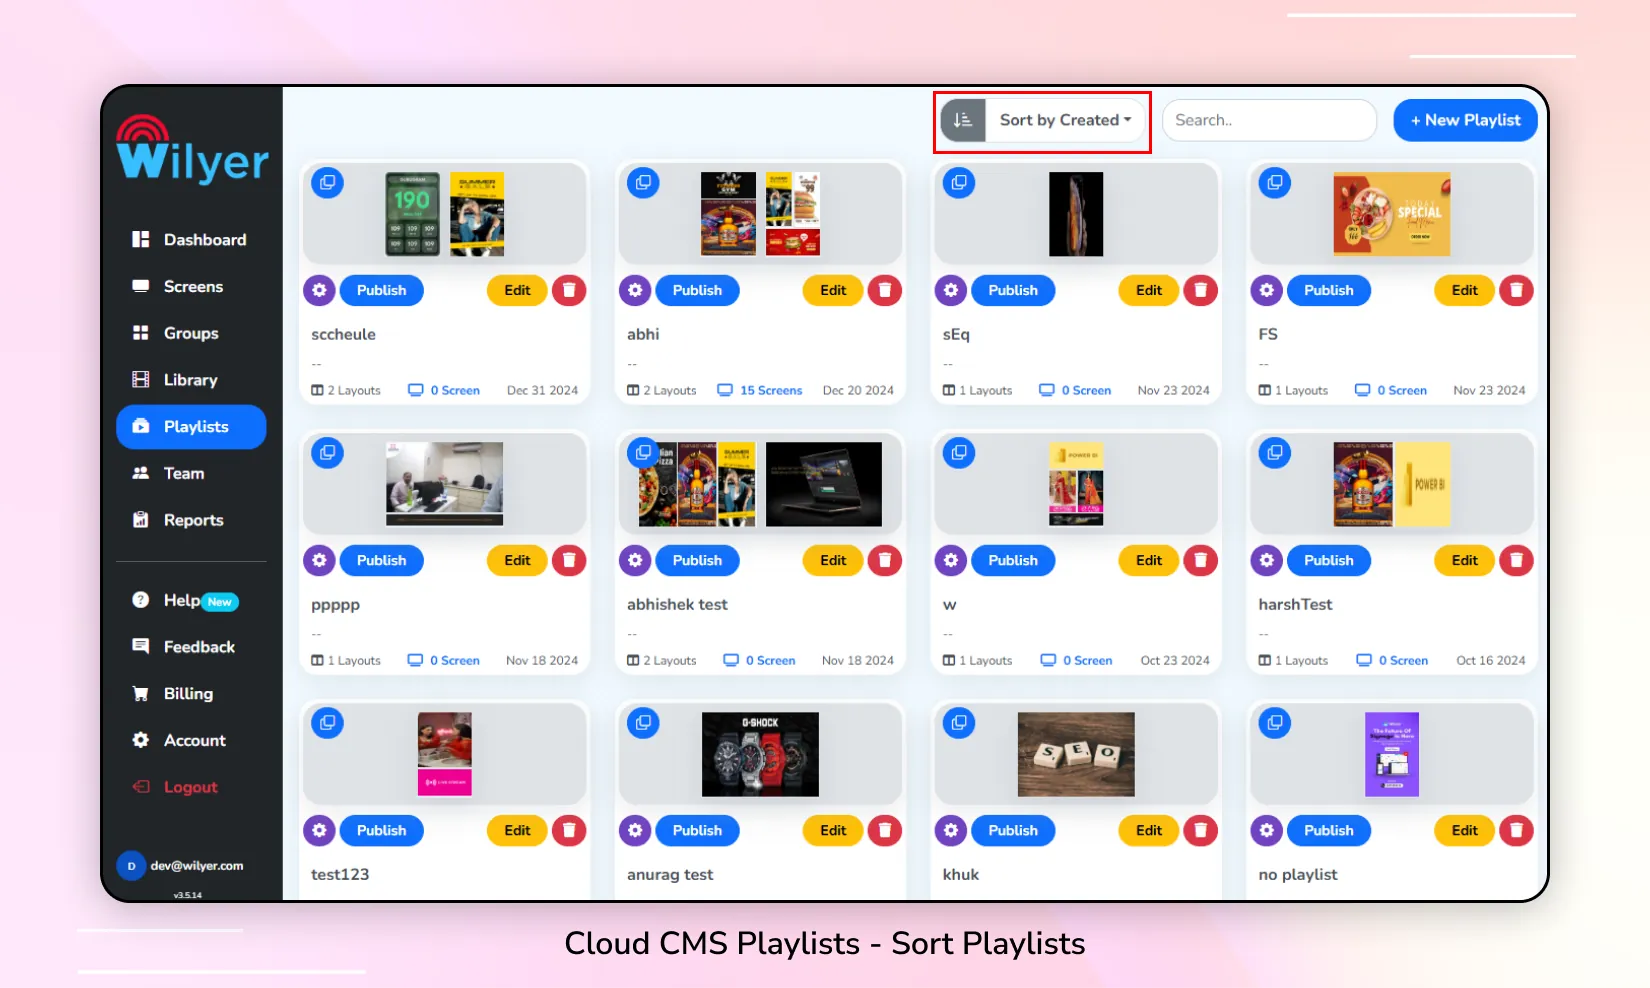Open settings gear for khuk playlist

tap(951, 831)
